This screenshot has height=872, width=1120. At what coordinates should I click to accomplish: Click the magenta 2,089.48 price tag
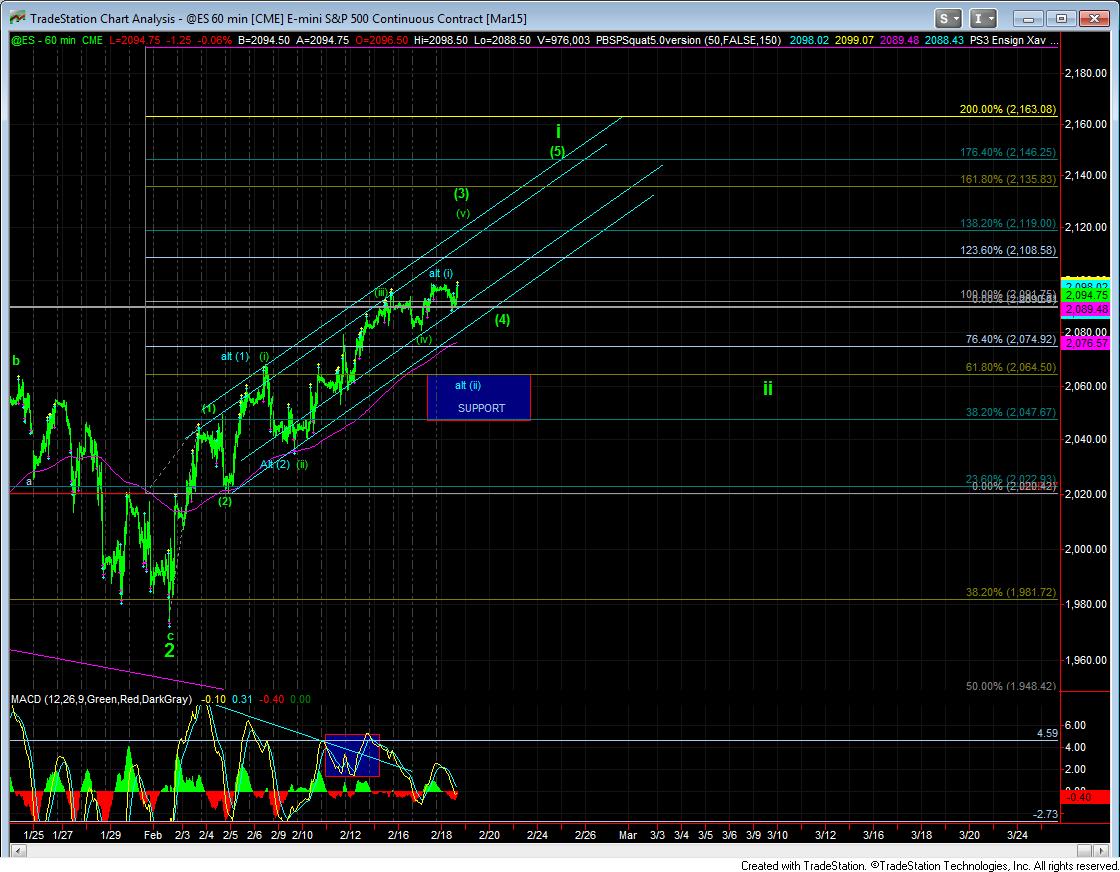pos(1086,309)
